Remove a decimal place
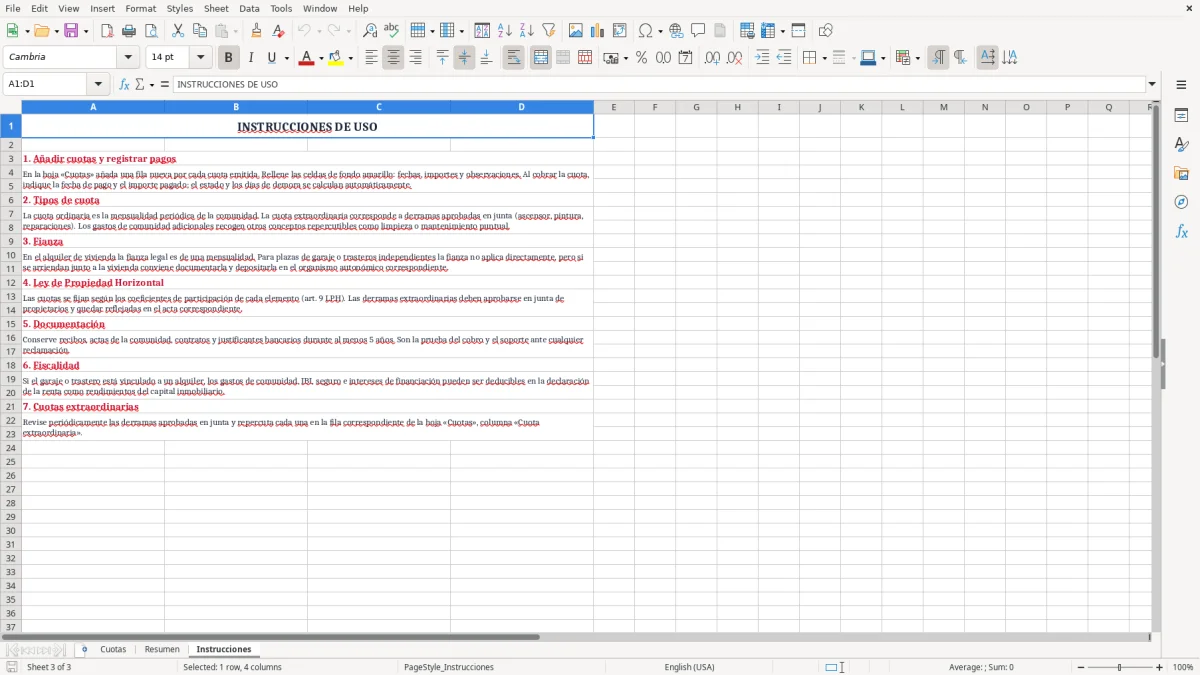This screenshot has height=675, width=1200. [x=734, y=58]
